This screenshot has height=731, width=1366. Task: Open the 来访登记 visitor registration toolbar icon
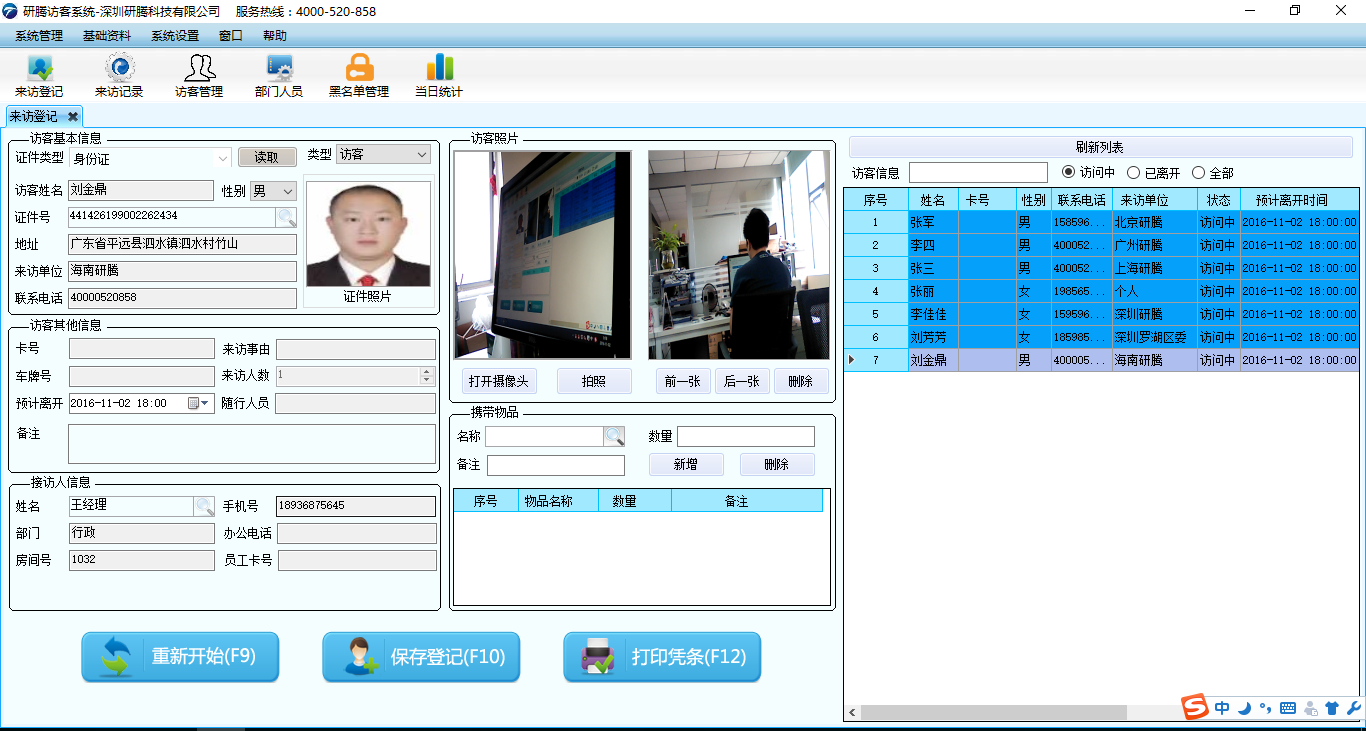(38, 76)
